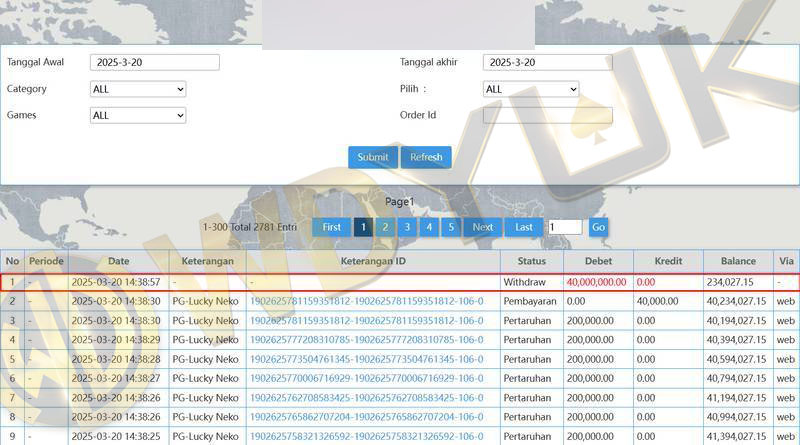Go to First page
The image size is (800, 445).
[331, 227]
